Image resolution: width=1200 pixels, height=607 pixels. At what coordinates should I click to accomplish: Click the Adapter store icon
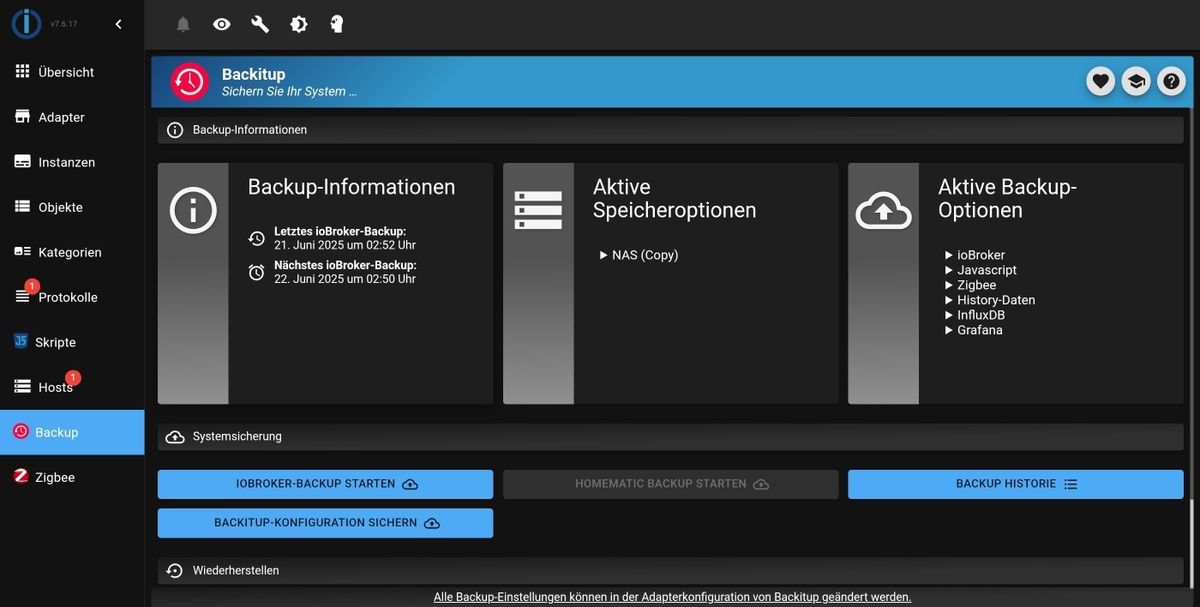coord(22,117)
